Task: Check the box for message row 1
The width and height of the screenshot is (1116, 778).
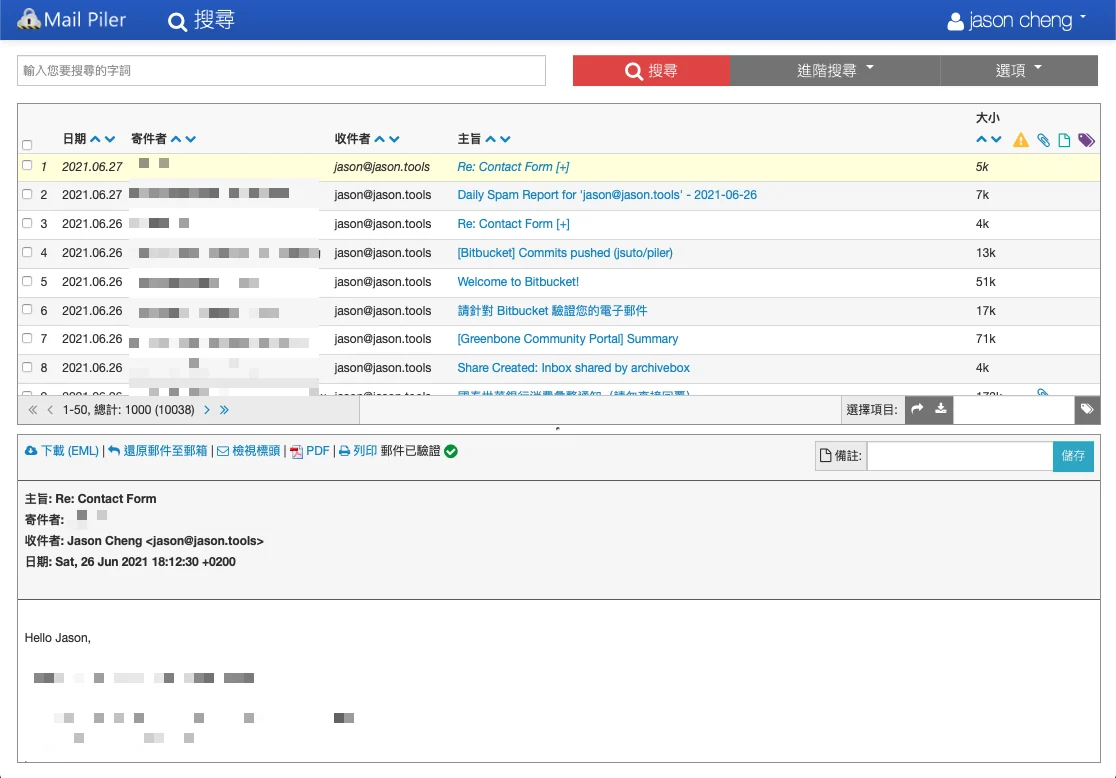Action: click(27, 165)
